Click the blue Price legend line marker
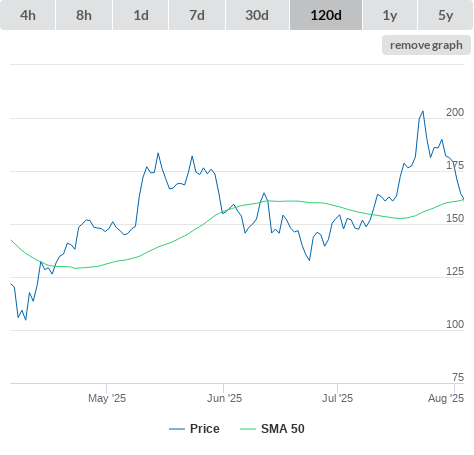 click(177, 429)
